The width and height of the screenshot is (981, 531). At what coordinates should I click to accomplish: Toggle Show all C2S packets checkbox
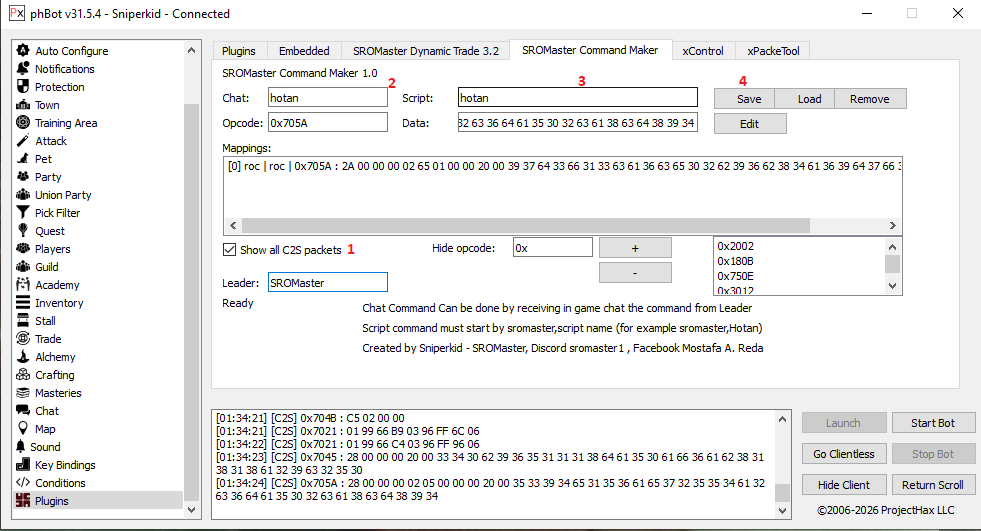[230, 249]
